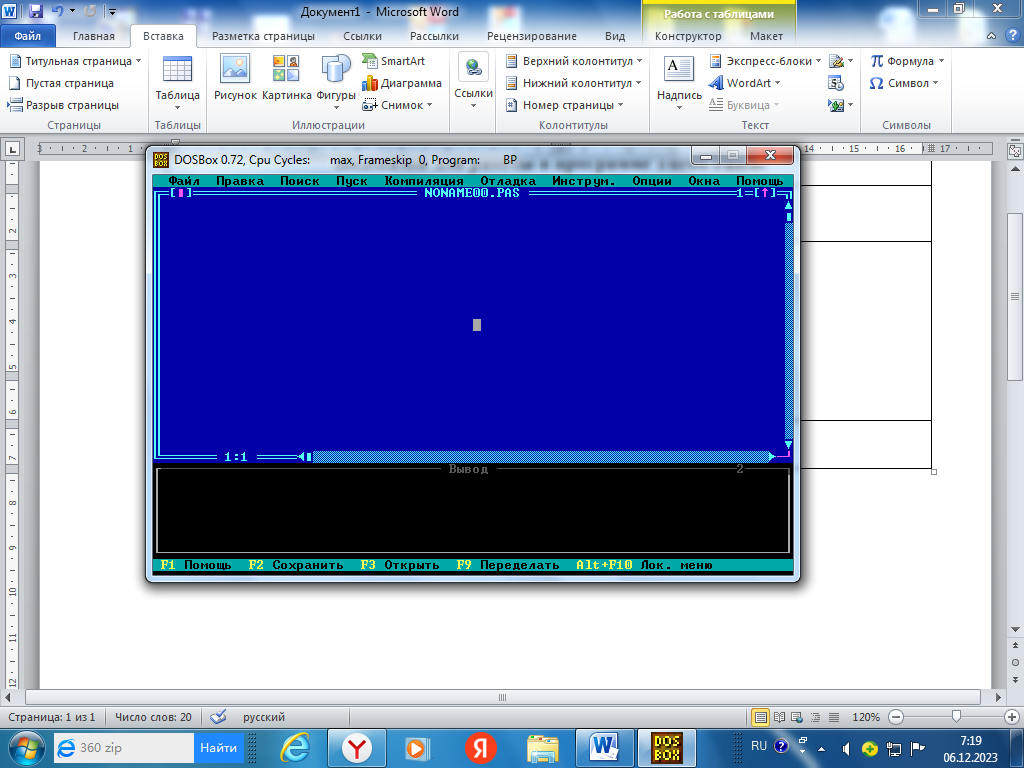
Task: Insert Надпись text box
Action: (679, 81)
